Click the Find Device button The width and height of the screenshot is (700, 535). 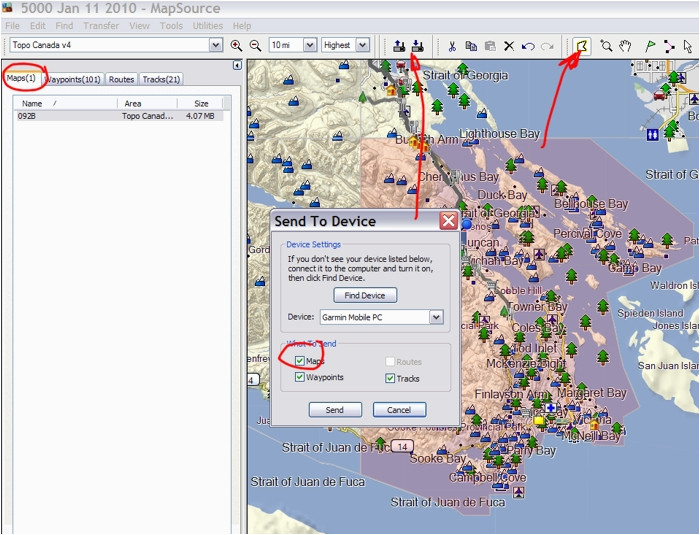365,295
